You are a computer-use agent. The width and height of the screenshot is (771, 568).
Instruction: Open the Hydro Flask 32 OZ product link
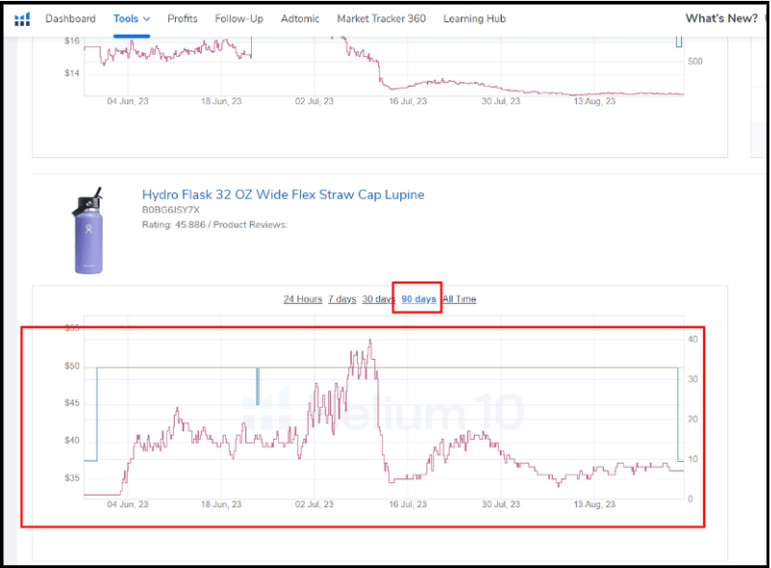coord(283,195)
